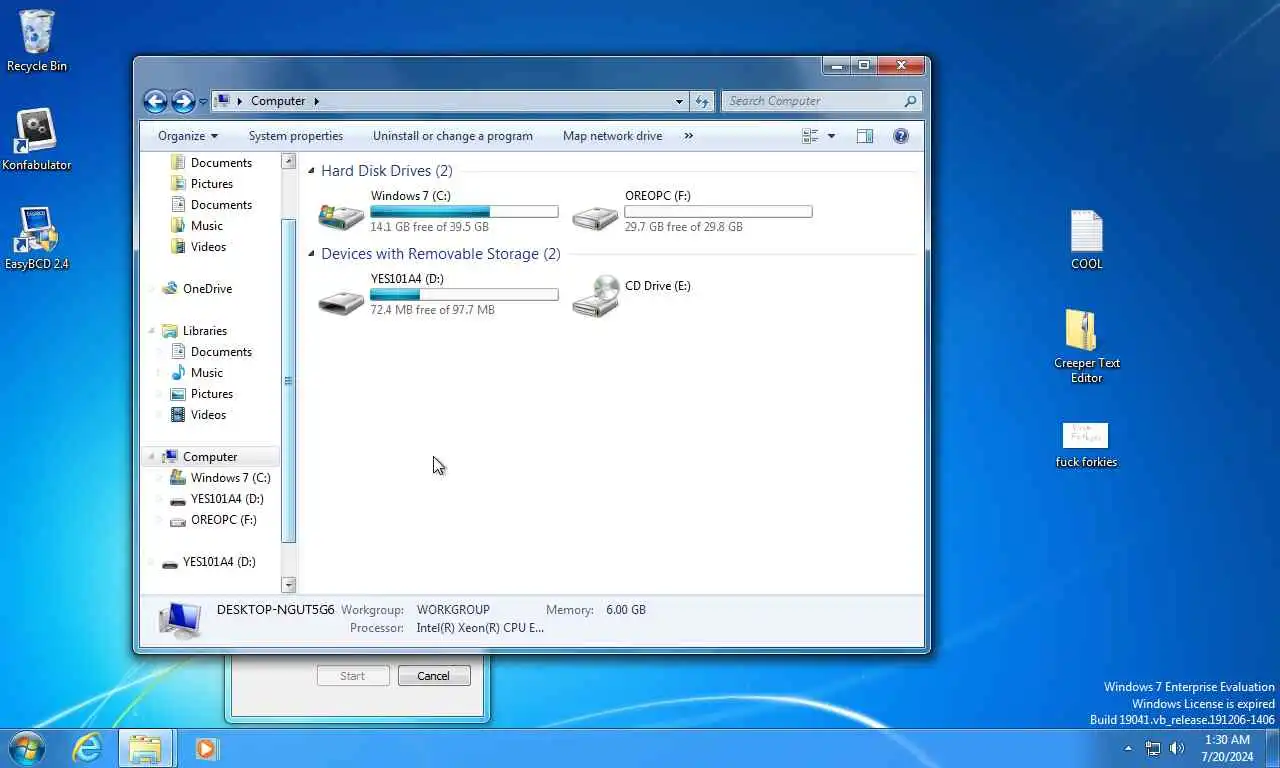Click Computer in the address breadcrumb
The width and height of the screenshot is (1280, 768).
(x=278, y=101)
